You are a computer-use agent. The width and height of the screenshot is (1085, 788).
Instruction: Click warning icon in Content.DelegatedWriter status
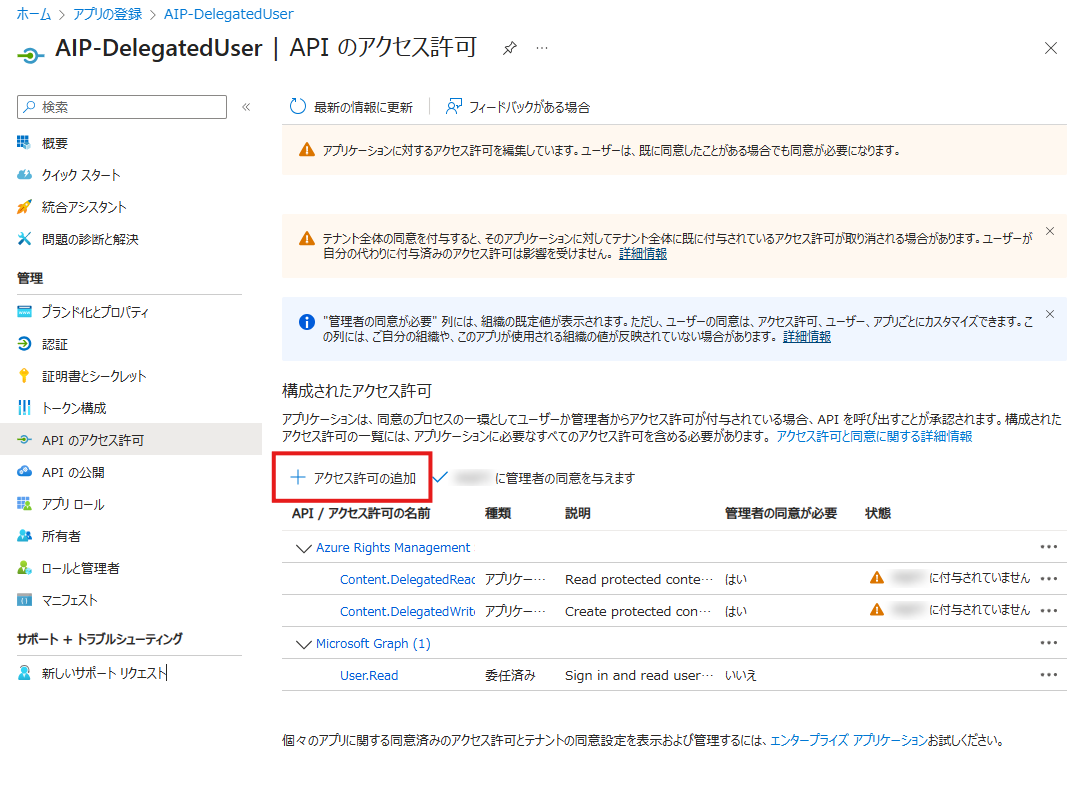(877, 610)
